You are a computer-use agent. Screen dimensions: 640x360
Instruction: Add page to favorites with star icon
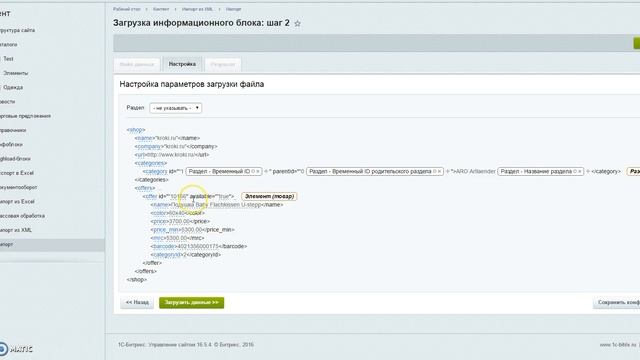pyautogui.click(x=298, y=24)
